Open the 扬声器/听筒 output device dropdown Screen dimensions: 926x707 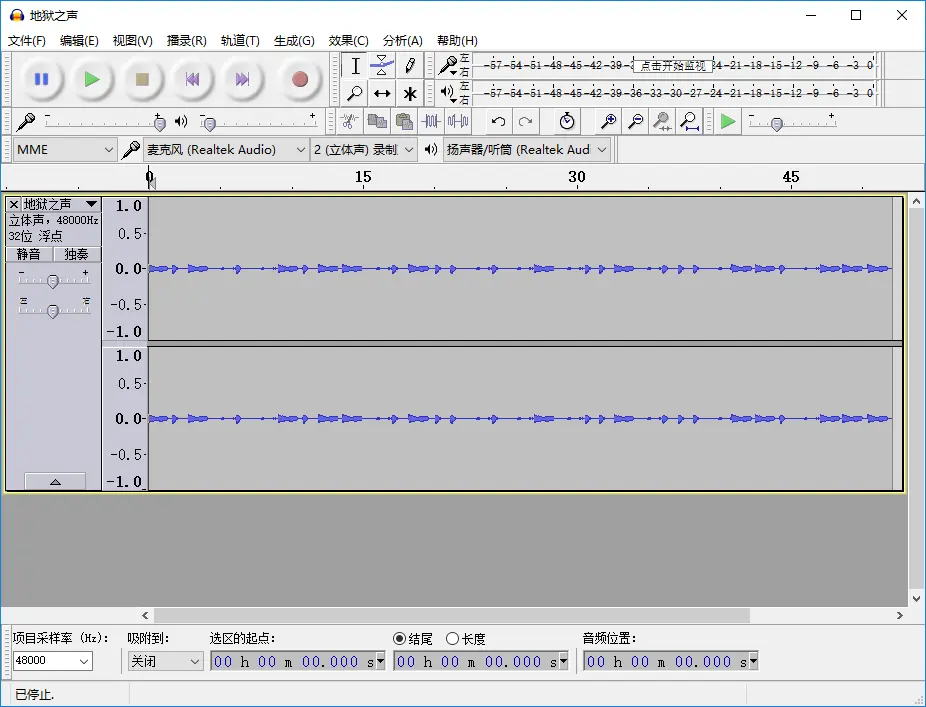(x=527, y=150)
